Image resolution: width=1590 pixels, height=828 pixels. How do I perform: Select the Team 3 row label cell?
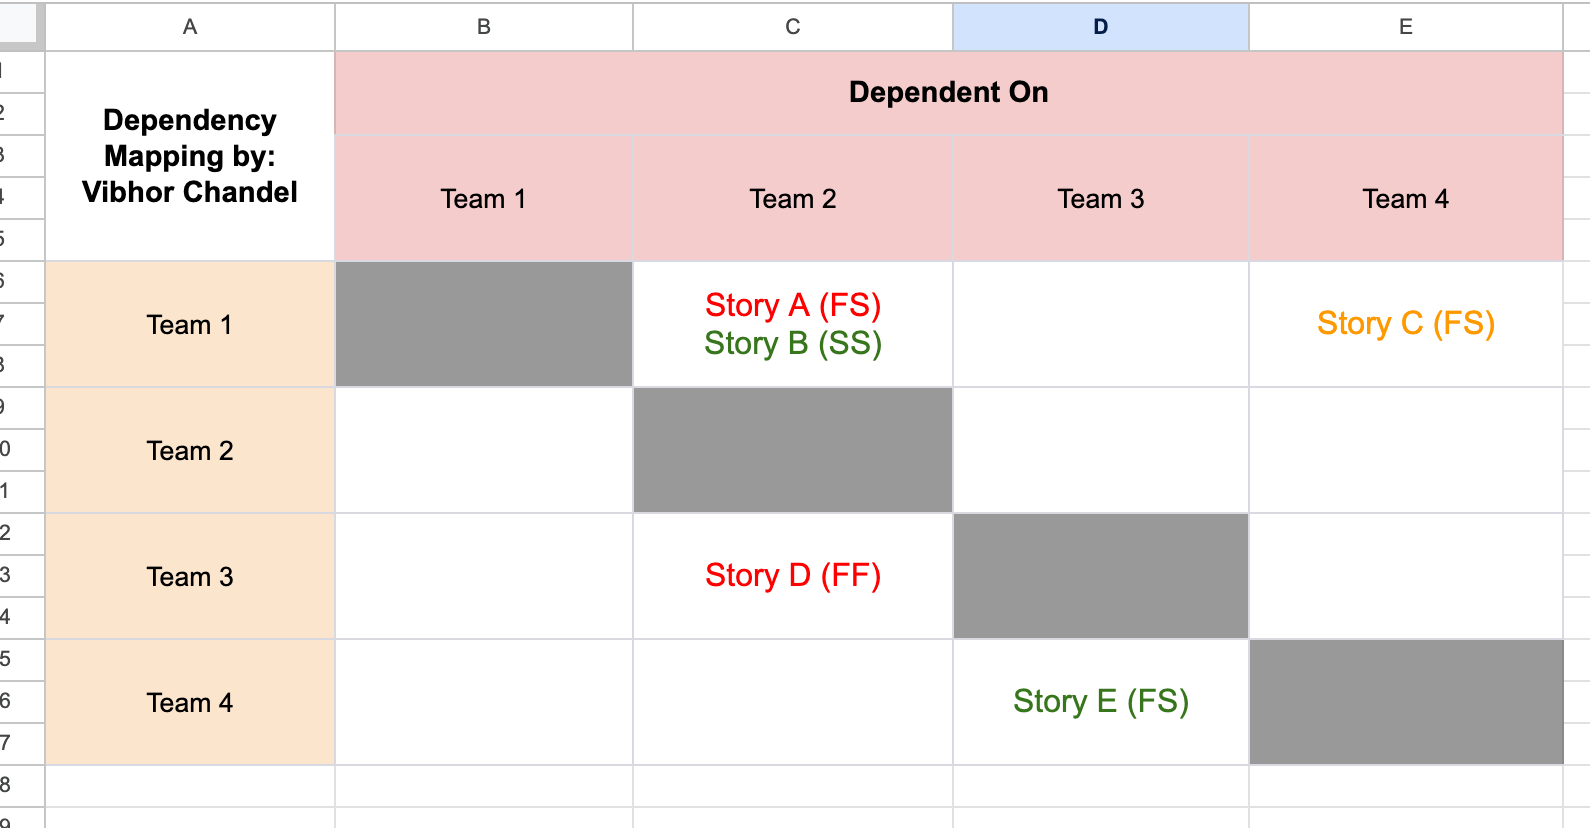coord(189,576)
